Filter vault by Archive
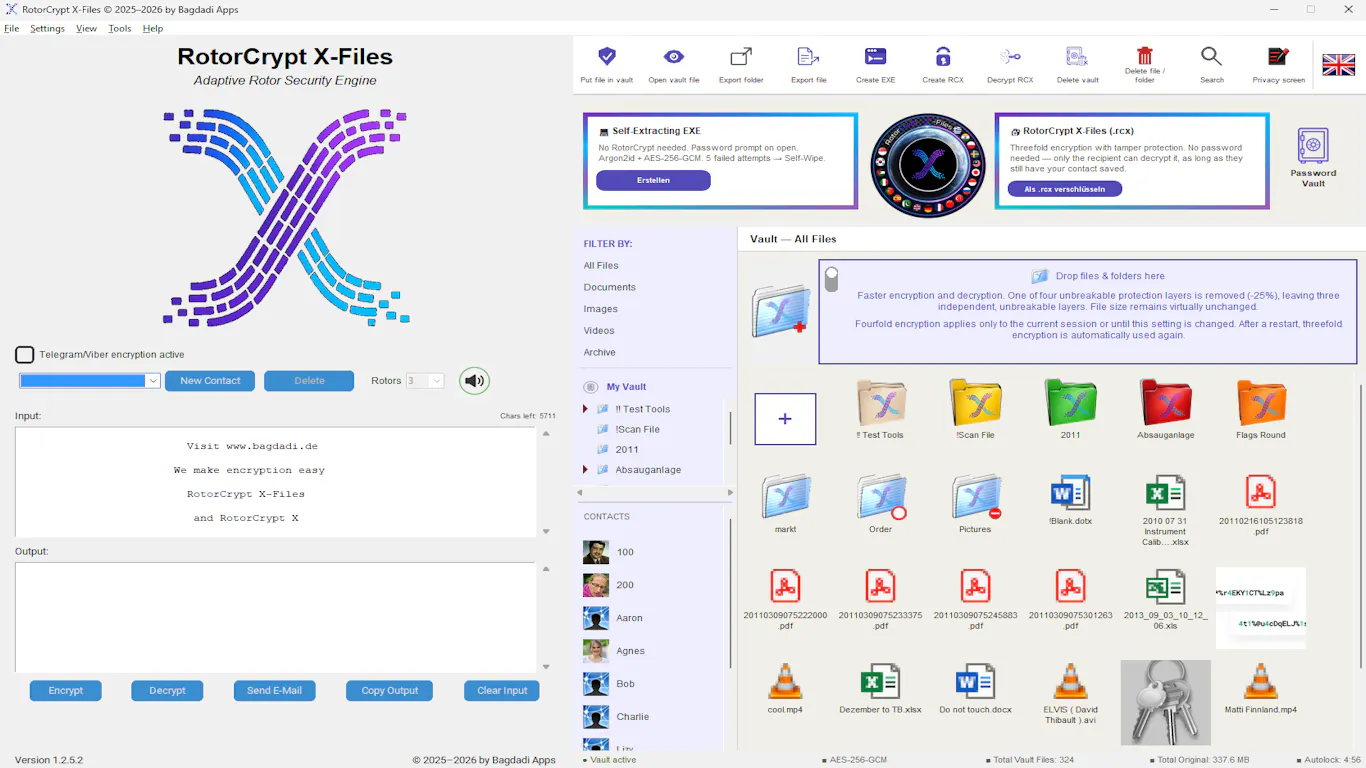 coord(600,353)
